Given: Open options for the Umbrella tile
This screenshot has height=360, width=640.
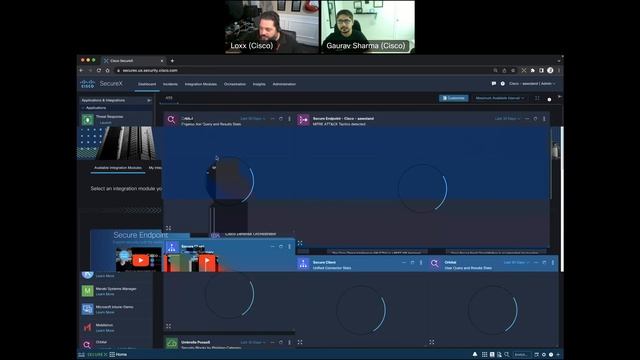Looking at the screenshot, I should (x=289, y=342).
